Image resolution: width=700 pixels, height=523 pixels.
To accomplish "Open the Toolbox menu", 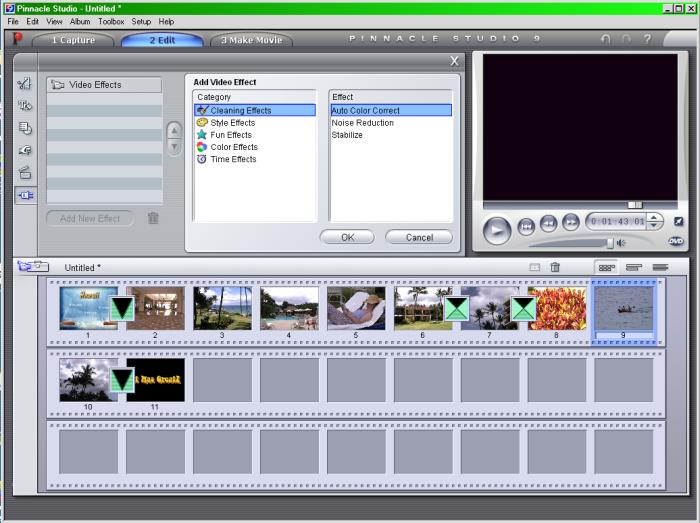I will (111, 21).
